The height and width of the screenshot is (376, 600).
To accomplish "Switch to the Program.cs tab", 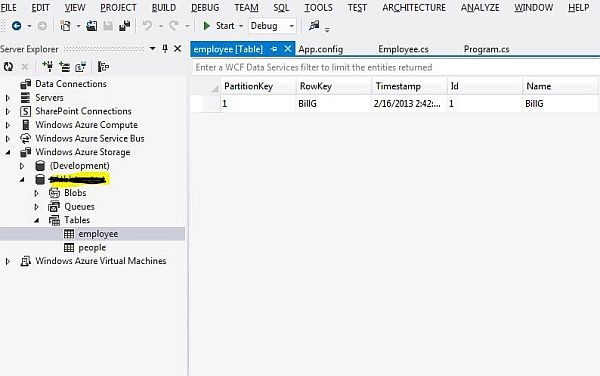I will 486,49.
